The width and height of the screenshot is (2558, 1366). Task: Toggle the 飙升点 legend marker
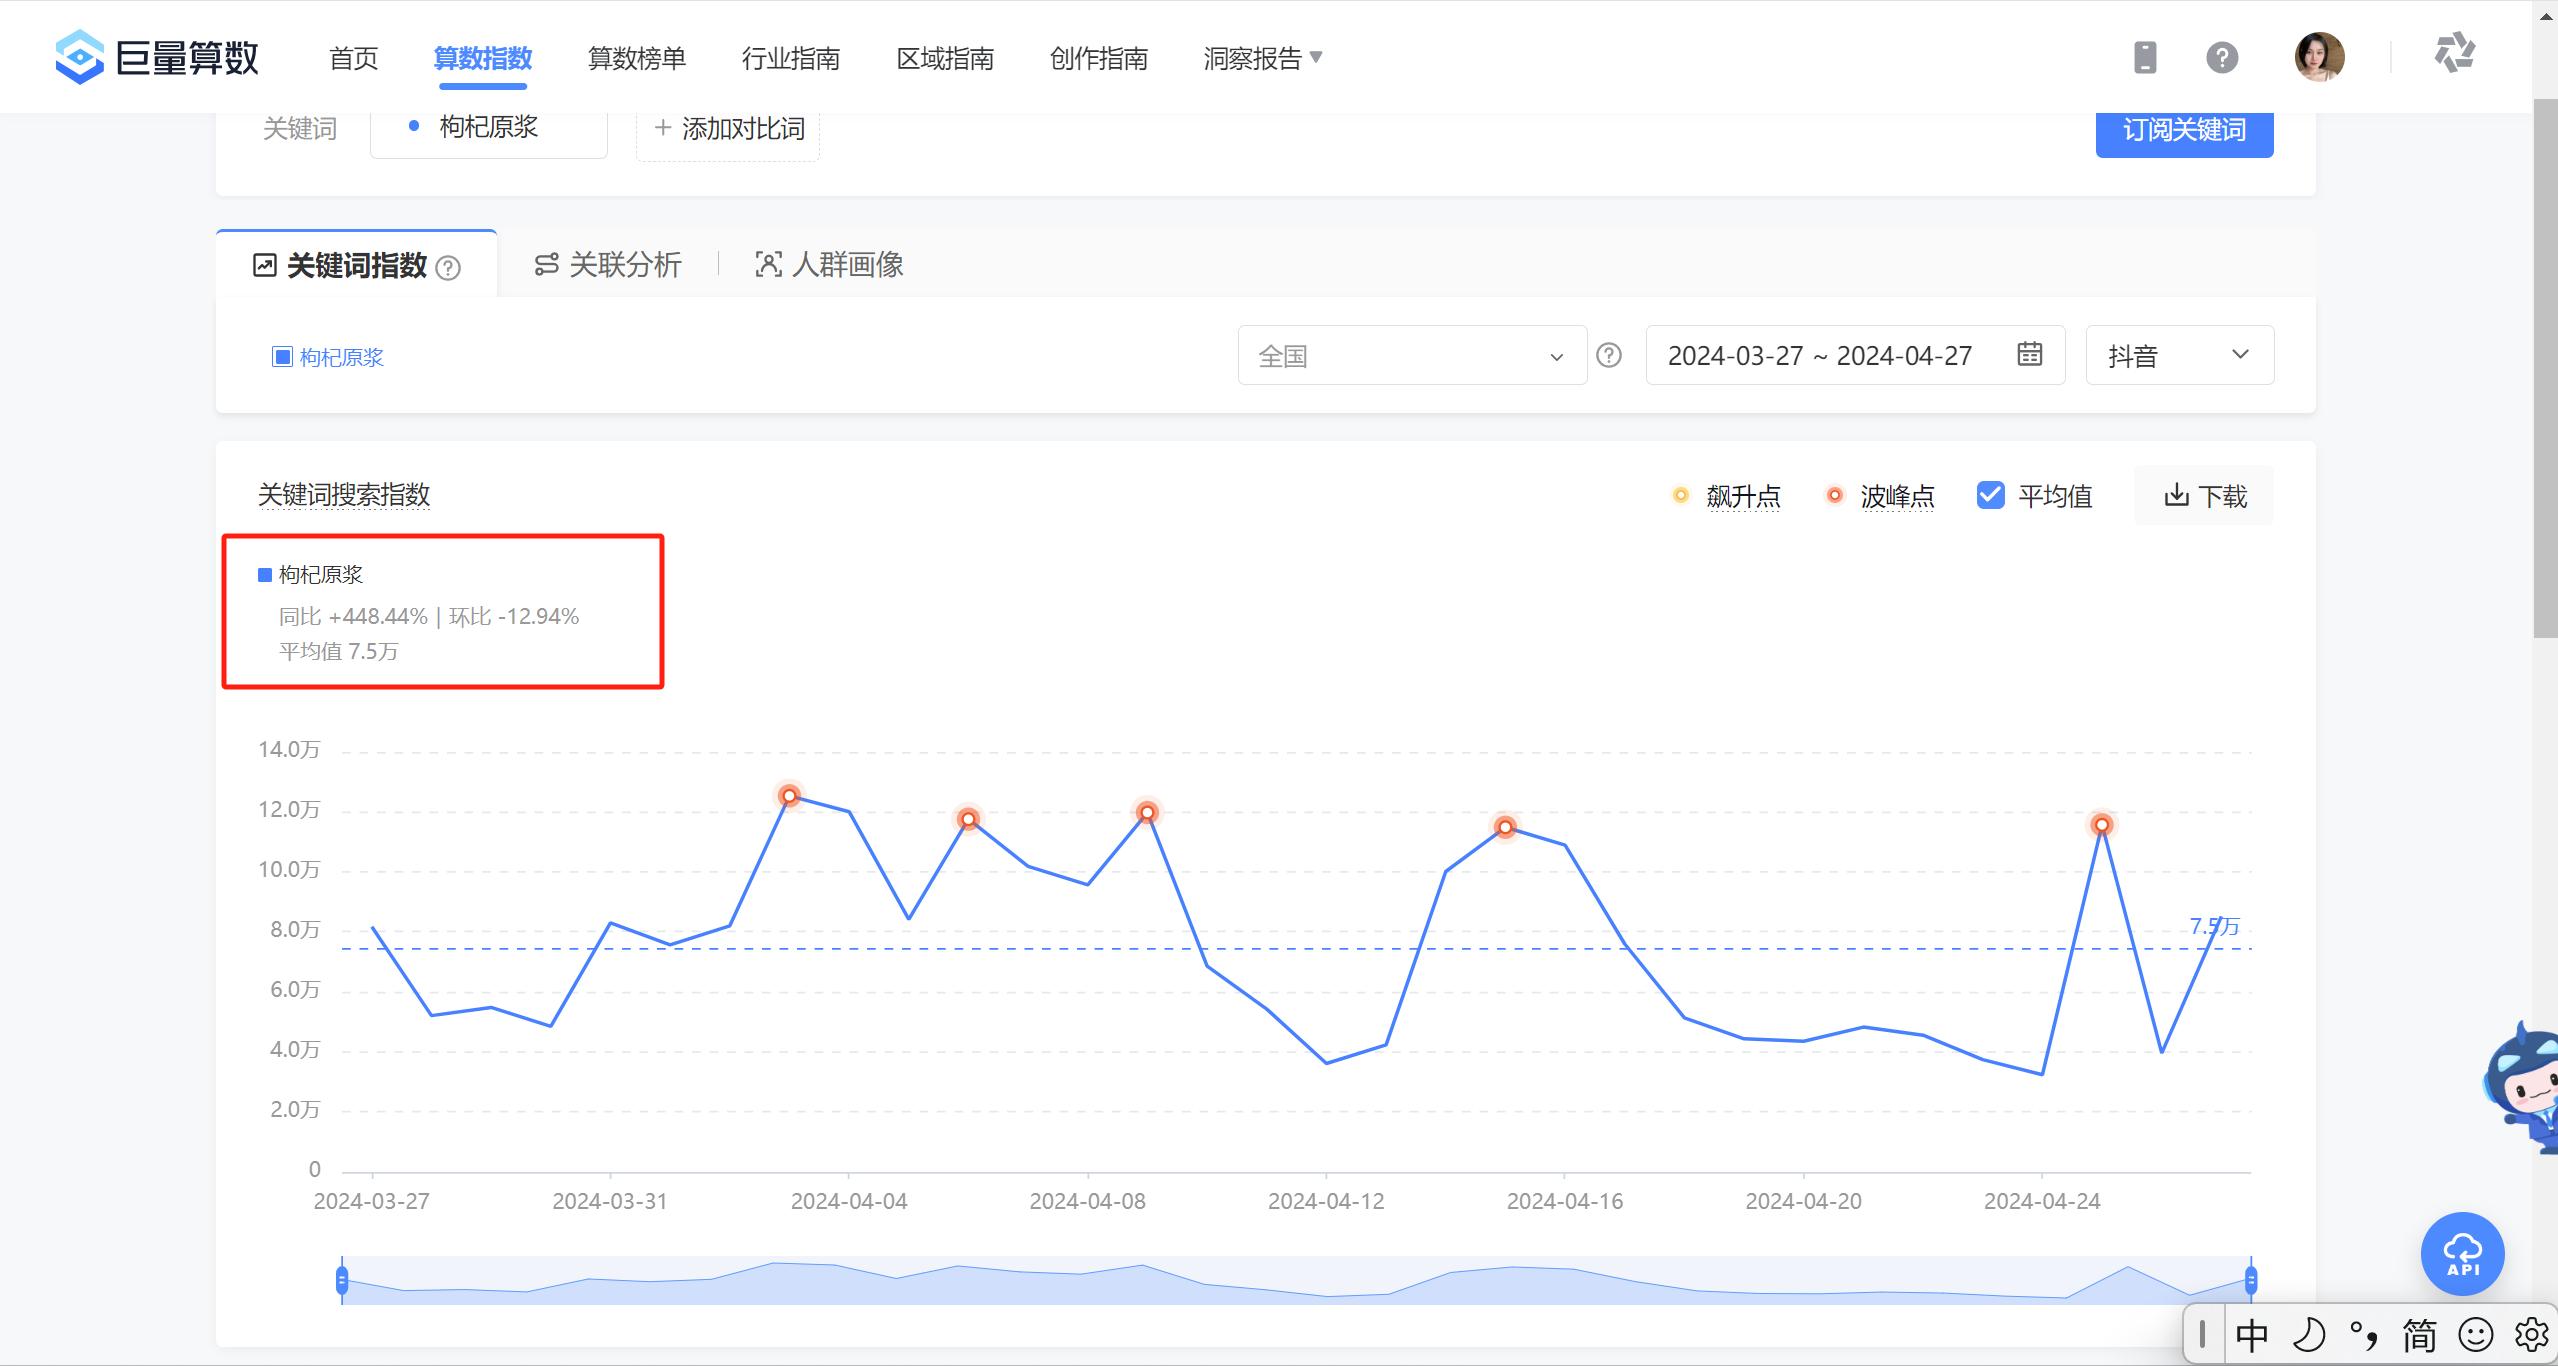pyautogui.click(x=1679, y=495)
